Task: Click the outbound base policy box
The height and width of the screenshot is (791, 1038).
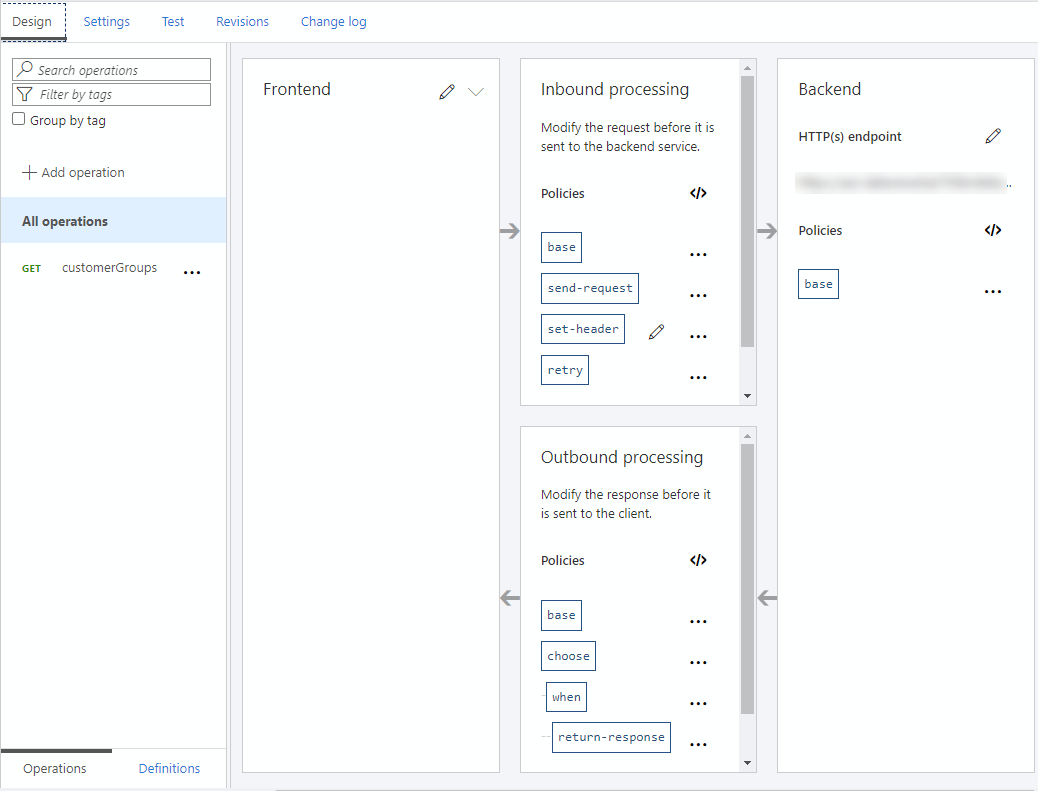Action: pos(561,615)
